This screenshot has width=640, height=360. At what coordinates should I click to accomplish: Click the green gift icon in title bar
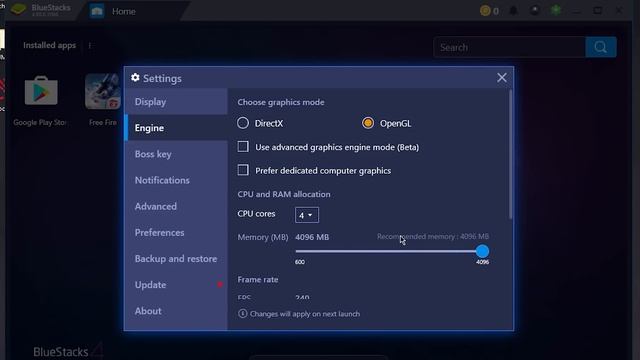[x=556, y=10]
